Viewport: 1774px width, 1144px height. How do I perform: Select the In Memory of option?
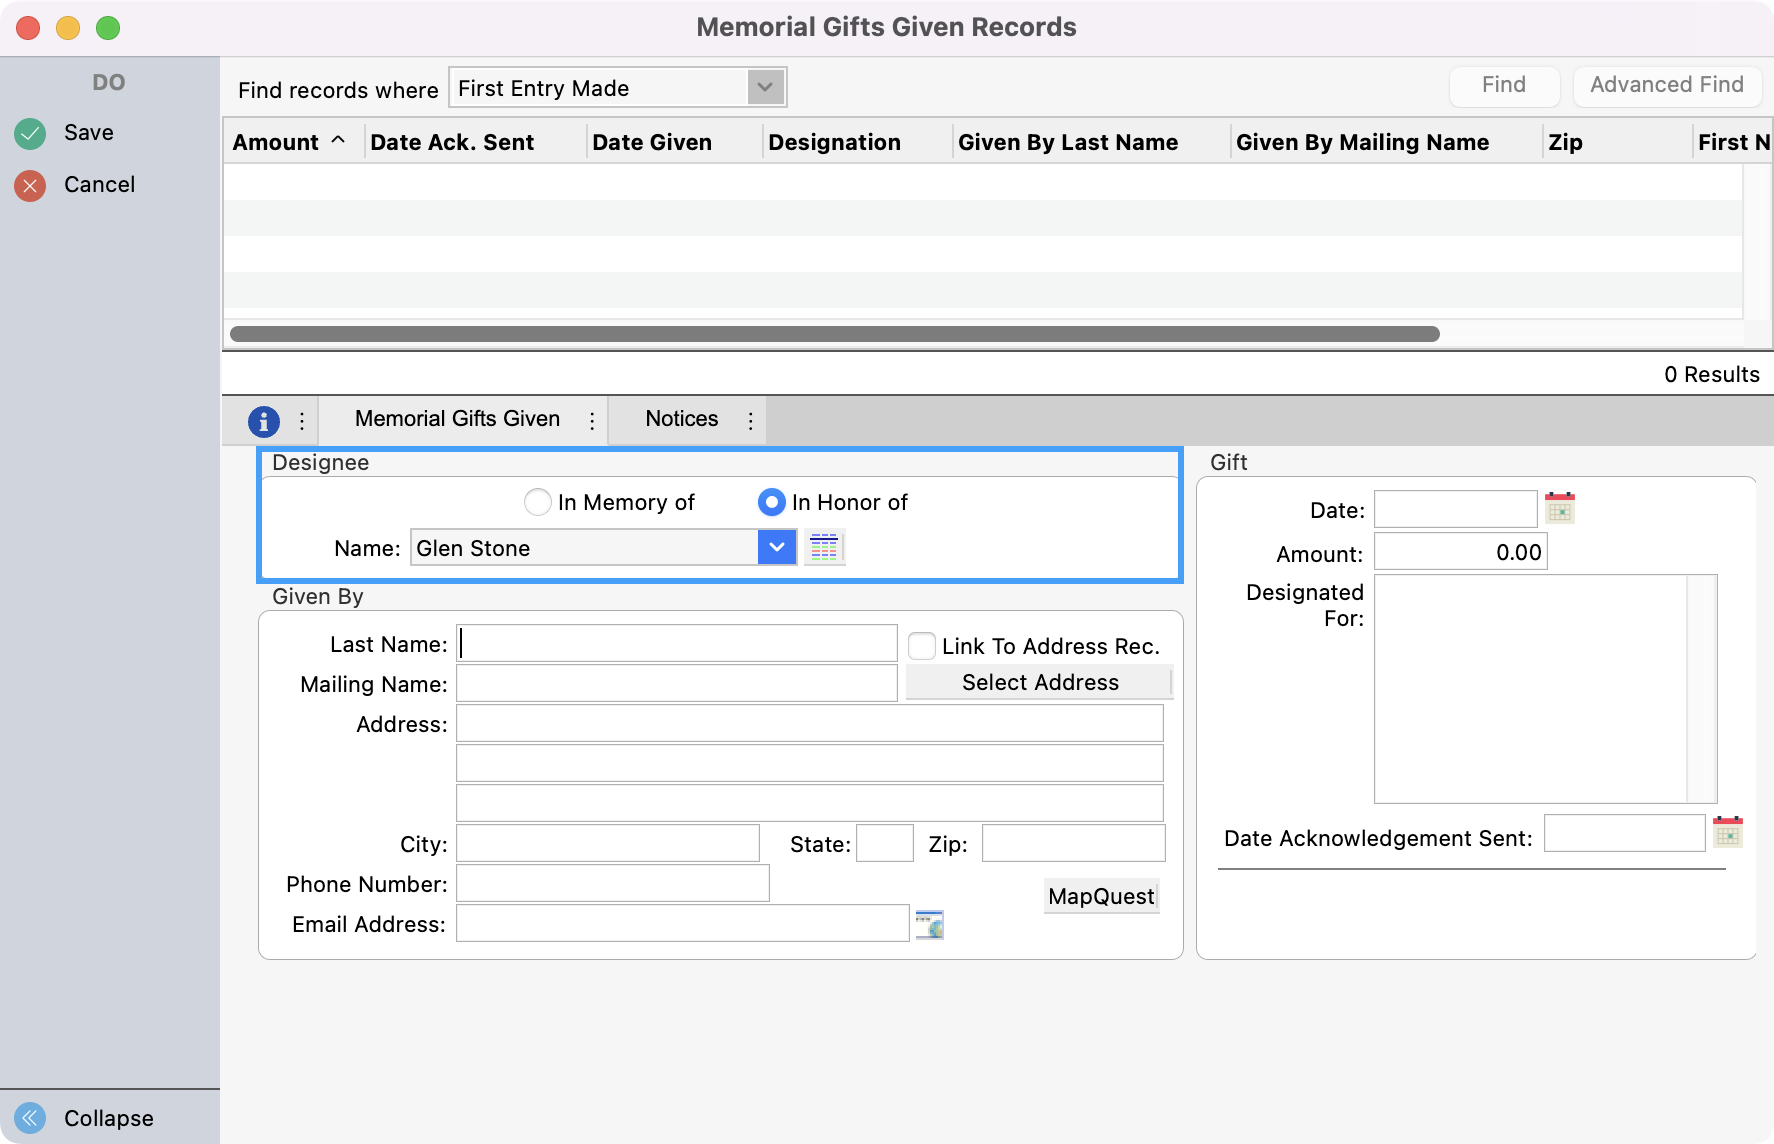(538, 502)
